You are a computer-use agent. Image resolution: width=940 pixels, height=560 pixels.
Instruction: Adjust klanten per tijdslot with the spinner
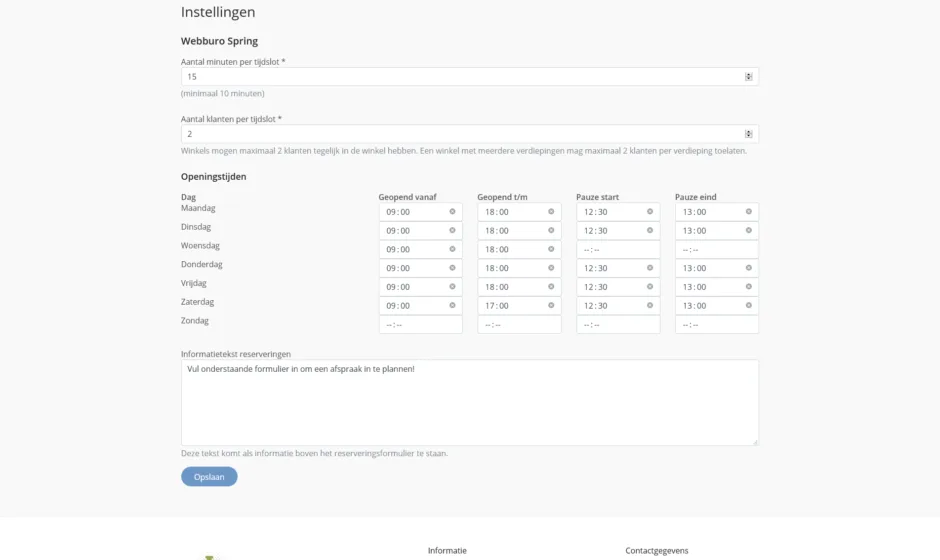coord(749,134)
